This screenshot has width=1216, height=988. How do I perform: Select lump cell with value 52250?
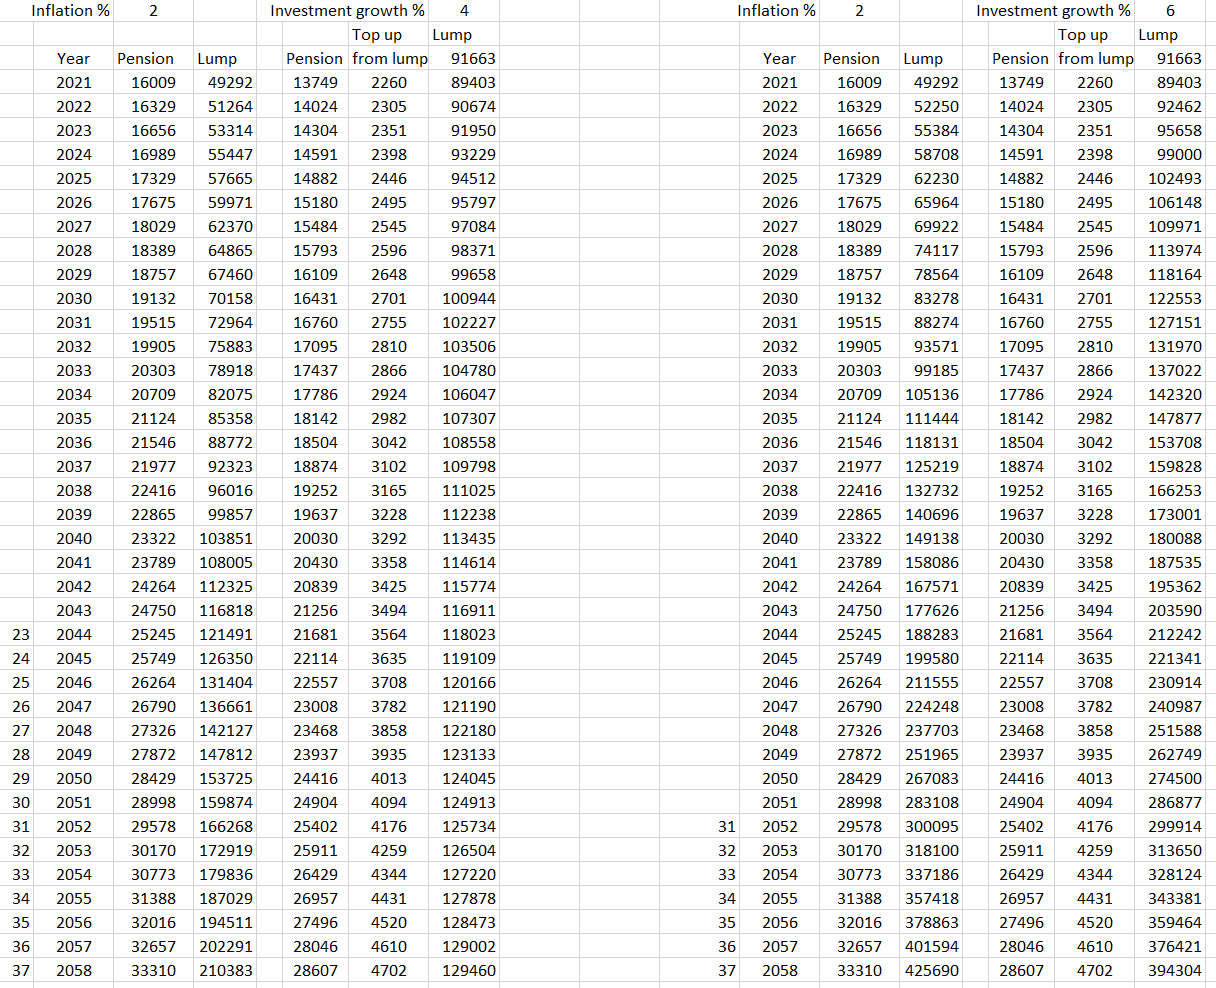click(932, 107)
